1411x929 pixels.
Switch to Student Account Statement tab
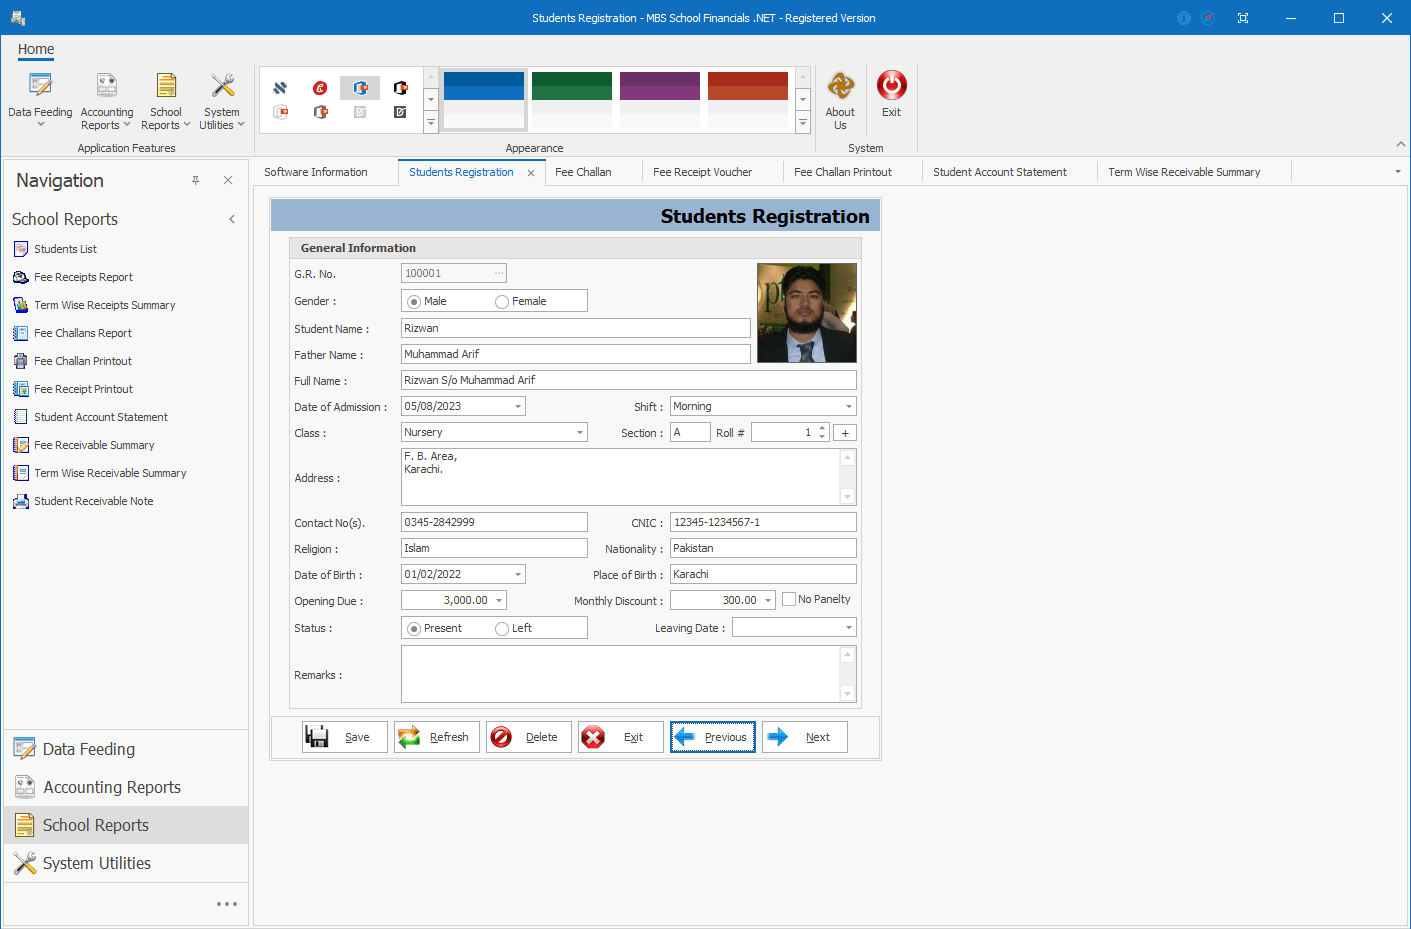point(1000,172)
